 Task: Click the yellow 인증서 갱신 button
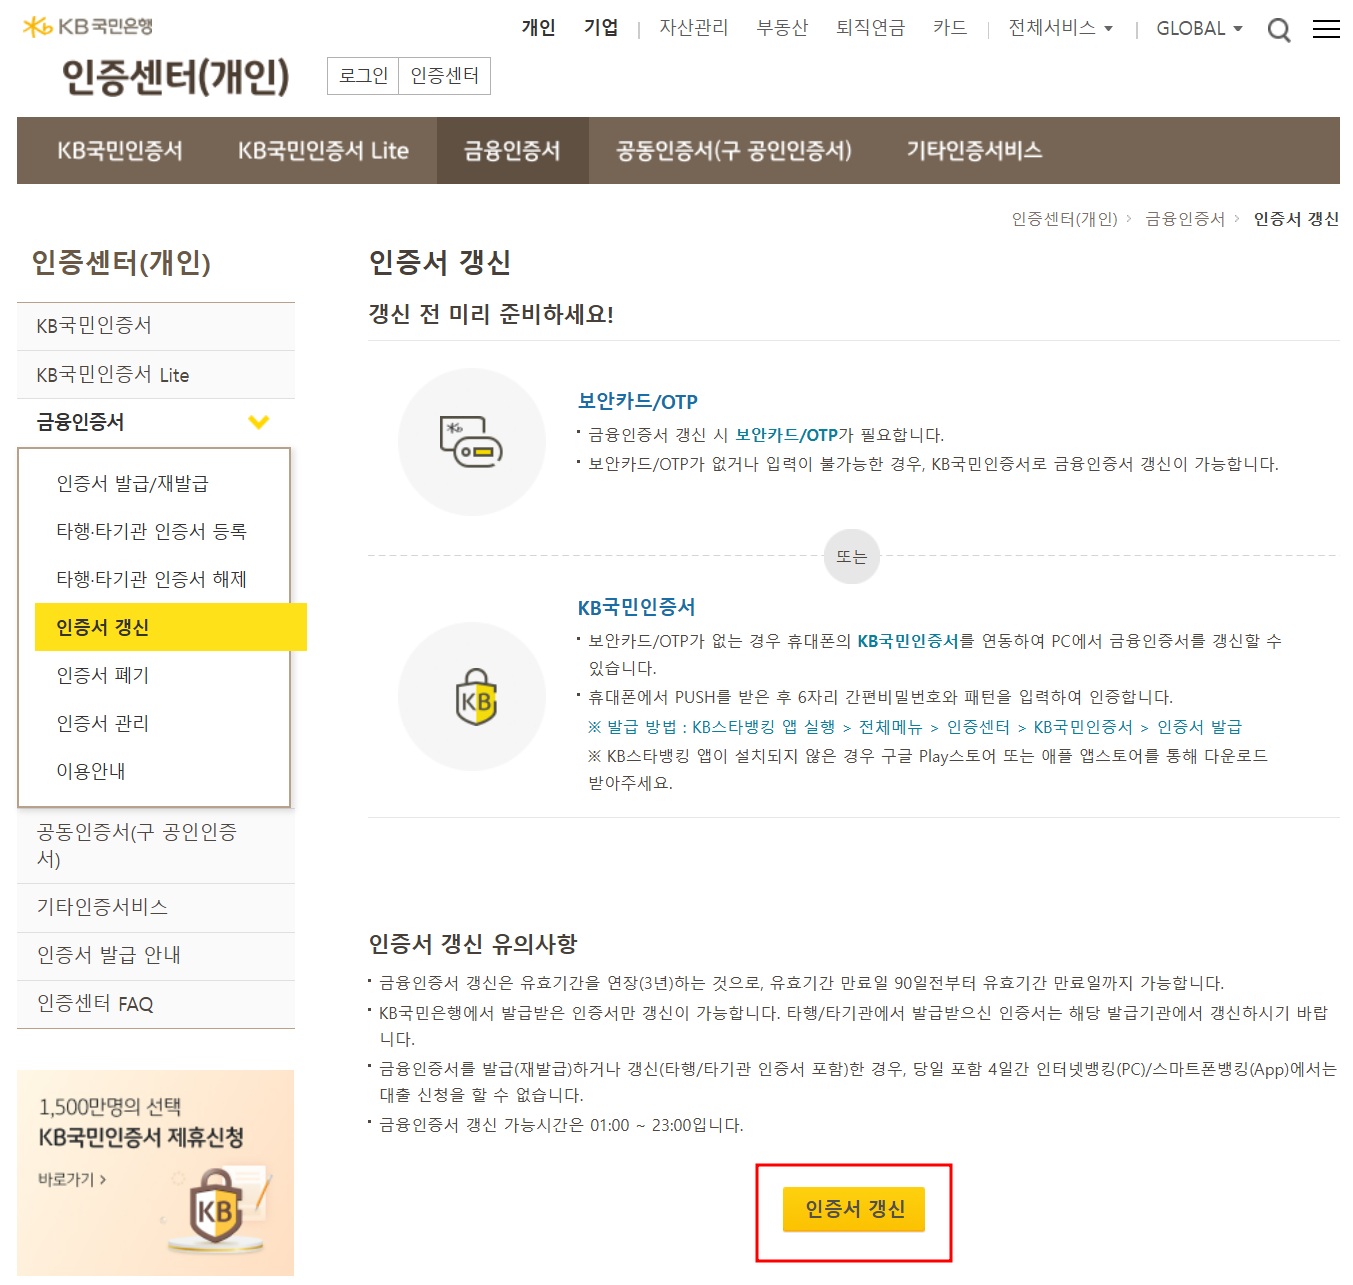852,1209
